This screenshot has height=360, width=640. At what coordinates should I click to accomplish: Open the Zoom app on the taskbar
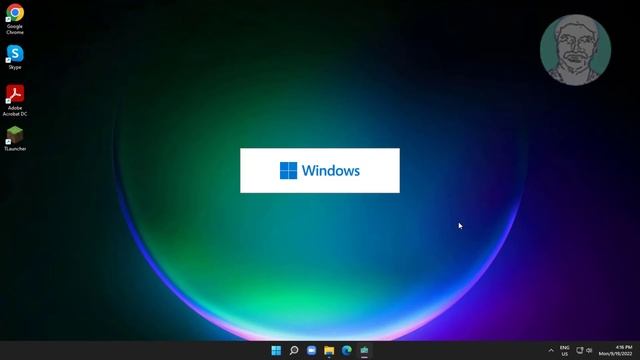click(x=311, y=351)
